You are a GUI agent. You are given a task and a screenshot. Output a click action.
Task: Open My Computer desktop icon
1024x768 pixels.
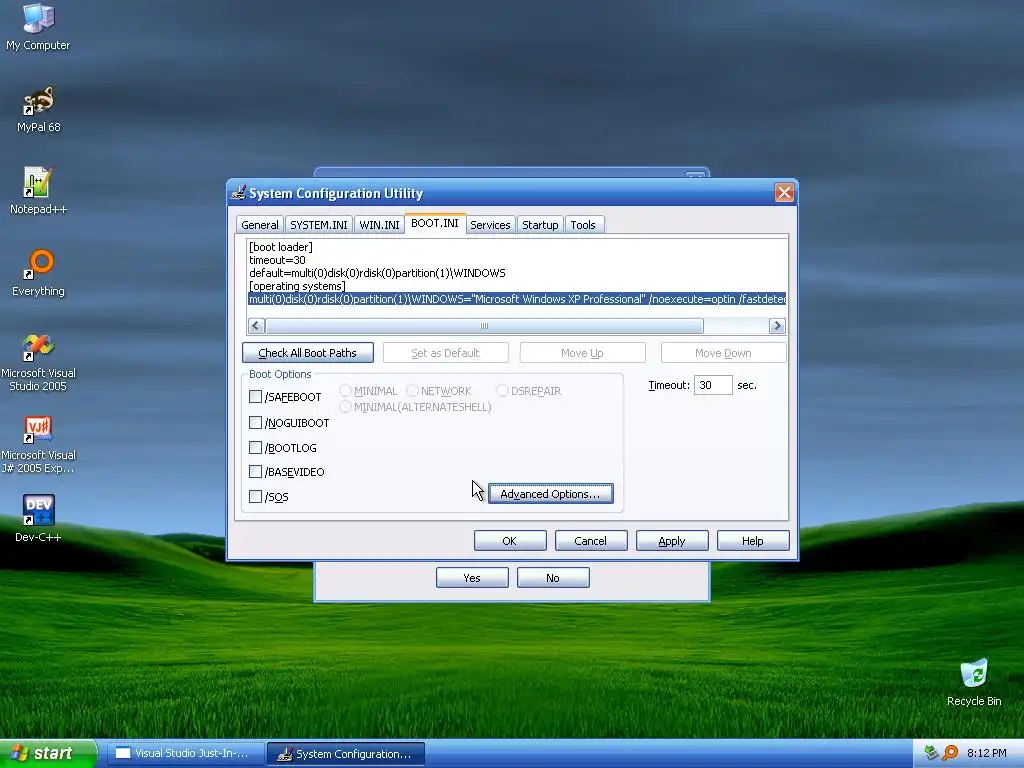(38, 26)
